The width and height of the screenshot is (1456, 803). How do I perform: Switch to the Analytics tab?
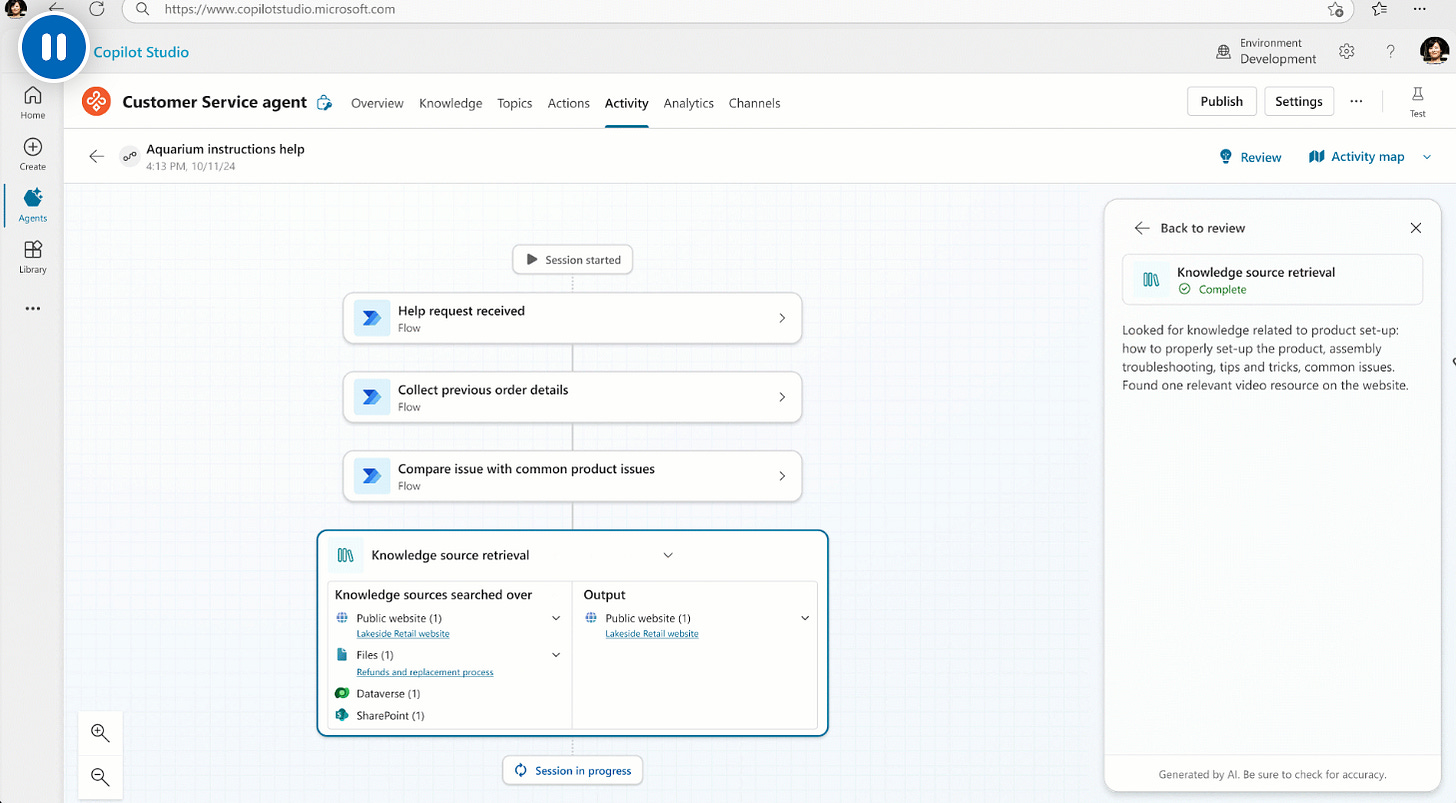[x=688, y=103]
